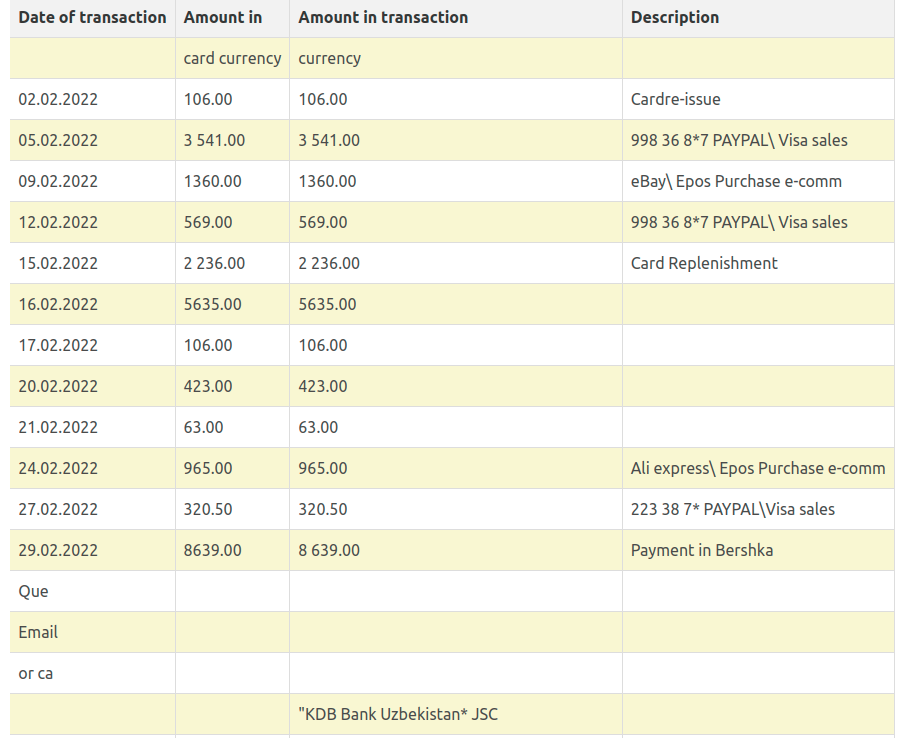Select the 'card currency' subheader cell
Viewport: 898px width, 738px height.
click(232, 58)
